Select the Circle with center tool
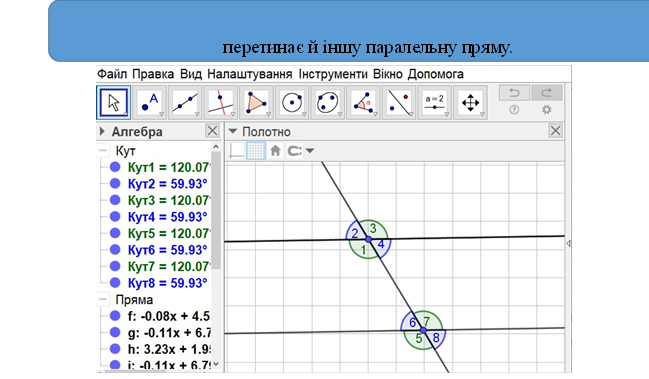The height and width of the screenshot is (379, 649). click(292, 103)
